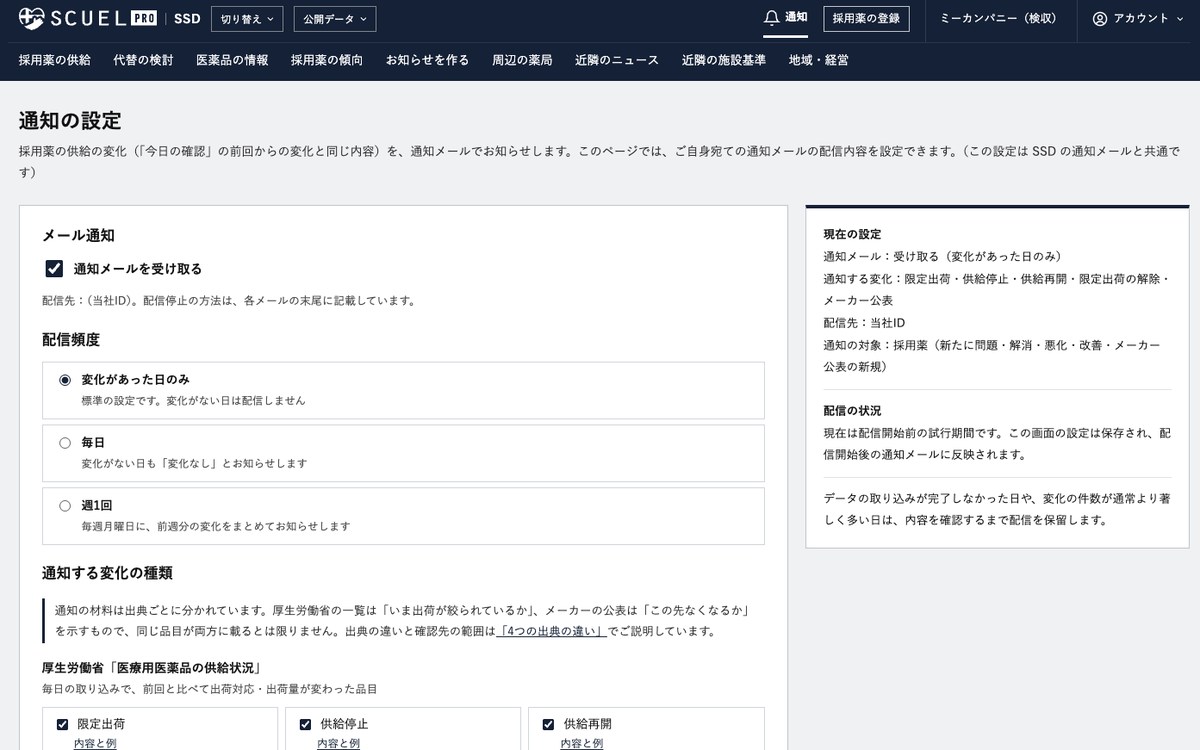The width and height of the screenshot is (1200, 750).
Task: Open 内容と例 link under 供給停止
Action: 338,743
